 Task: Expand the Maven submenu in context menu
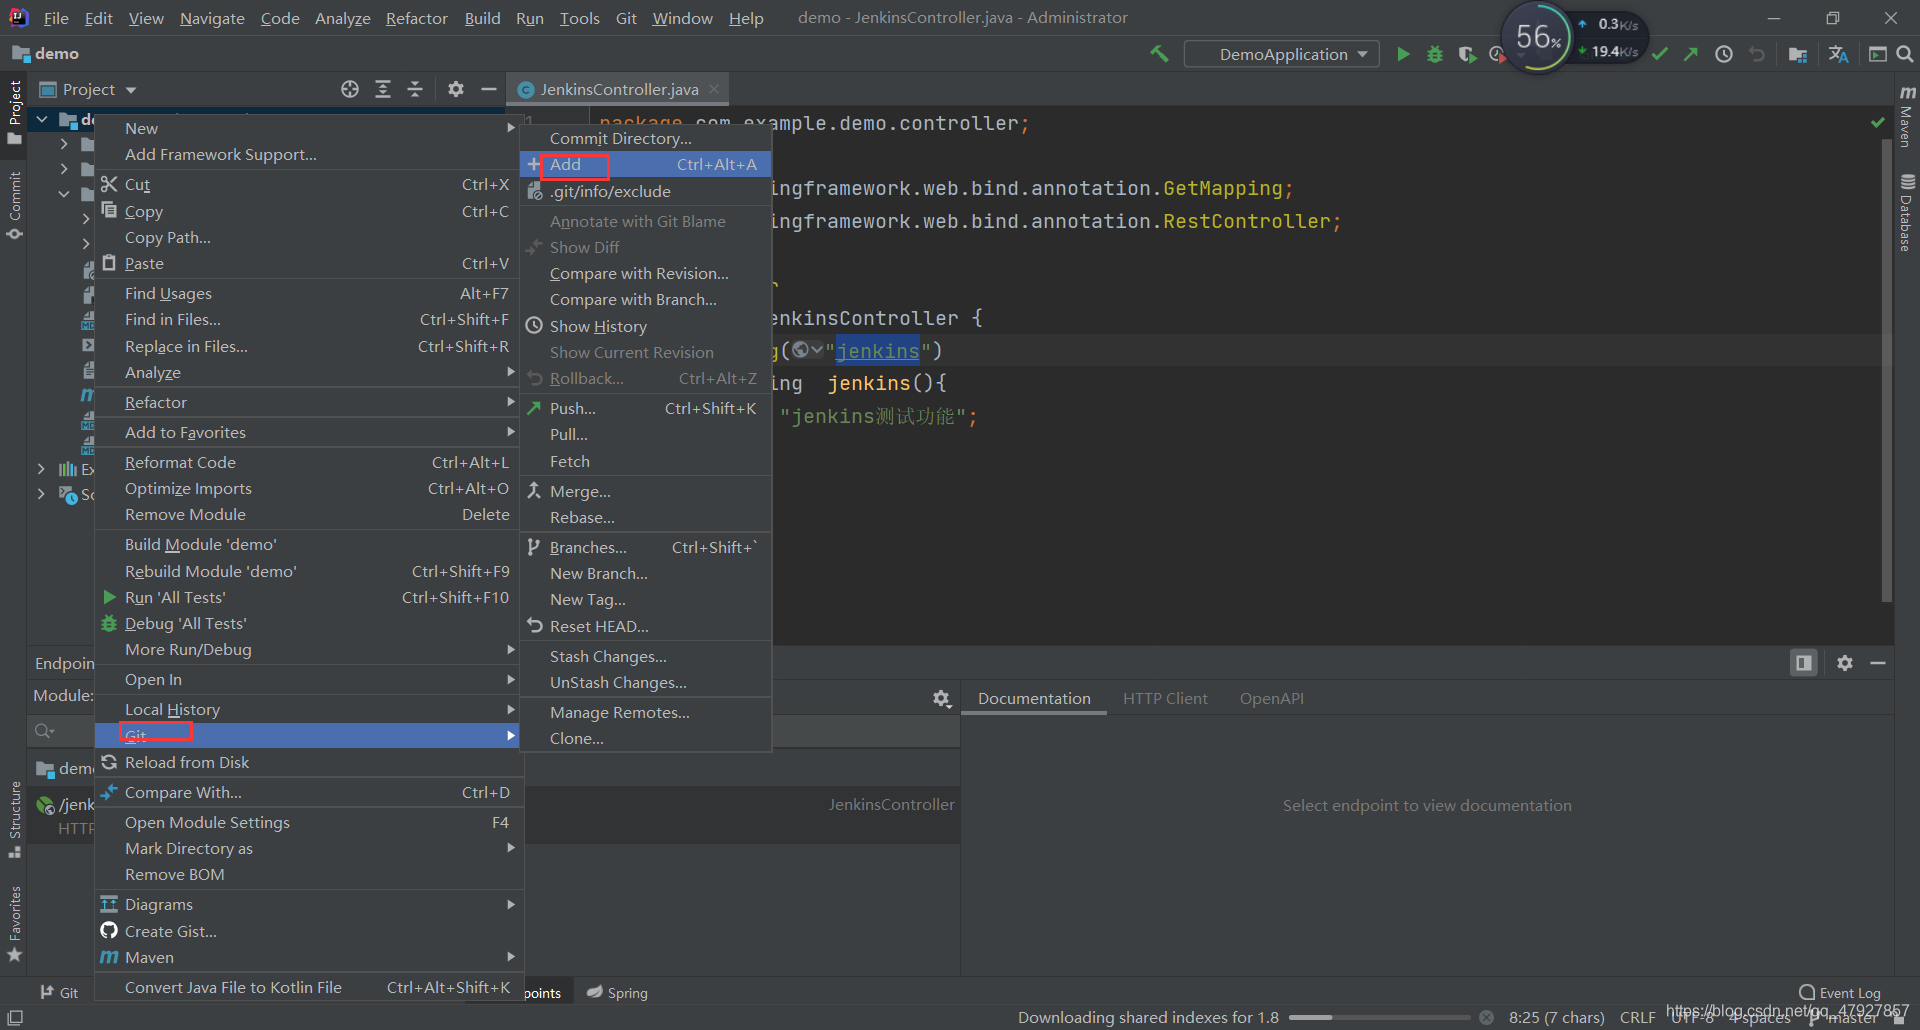(x=309, y=957)
